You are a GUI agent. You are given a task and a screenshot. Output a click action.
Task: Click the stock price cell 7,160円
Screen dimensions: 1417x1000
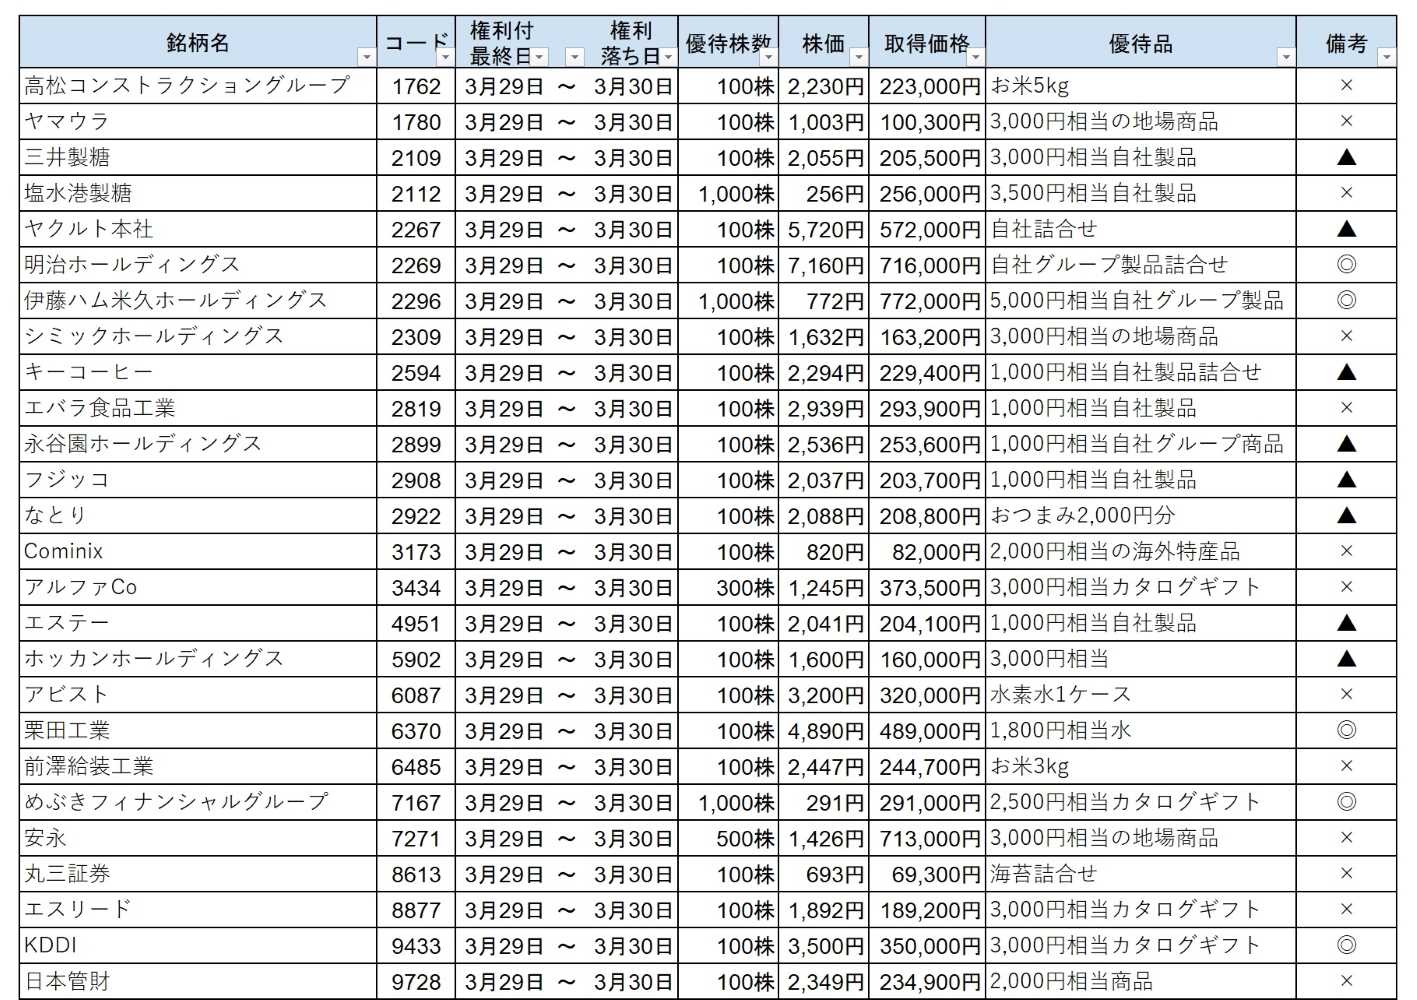[x=824, y=265]
